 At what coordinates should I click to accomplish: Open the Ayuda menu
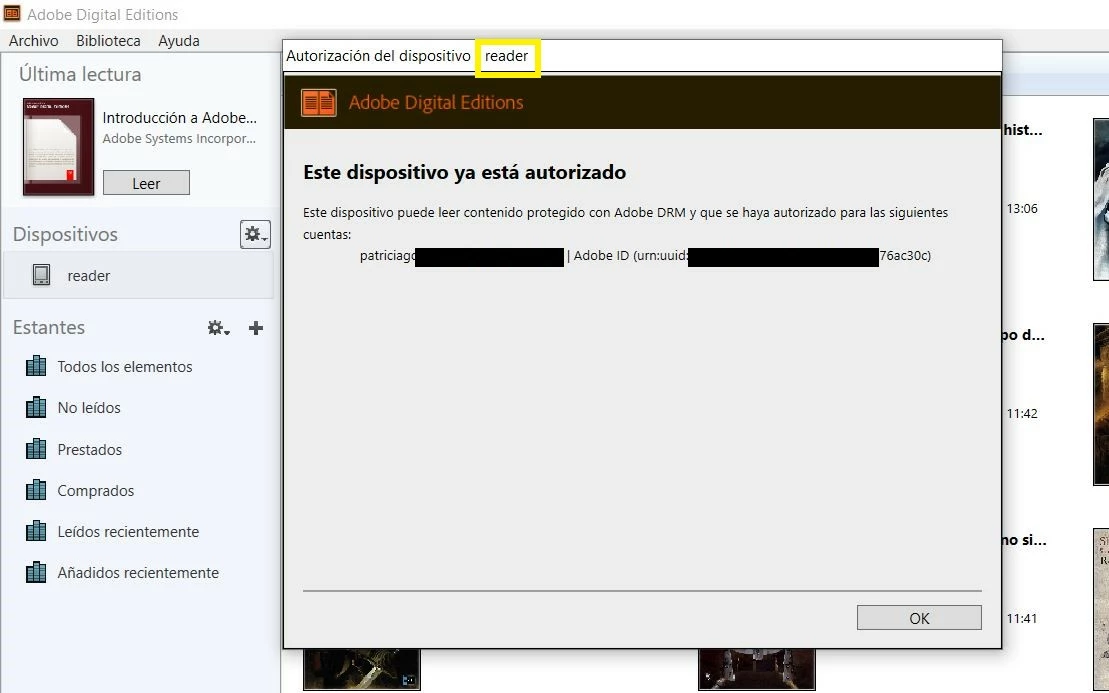click(x=178, y=41)
